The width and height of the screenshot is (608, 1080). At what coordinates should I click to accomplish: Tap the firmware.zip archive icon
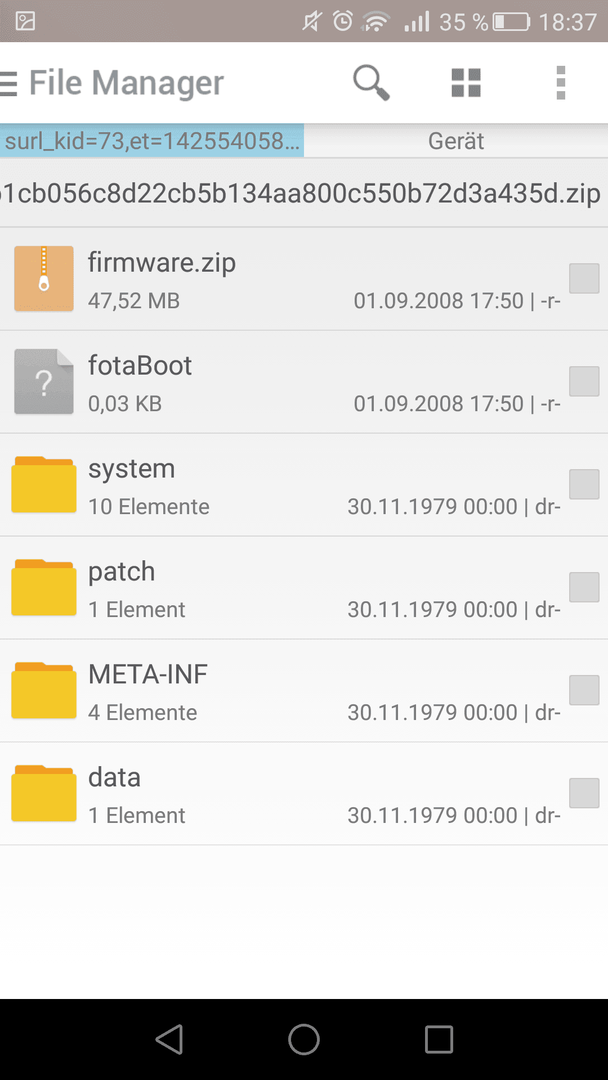click(x=44, y=278)
